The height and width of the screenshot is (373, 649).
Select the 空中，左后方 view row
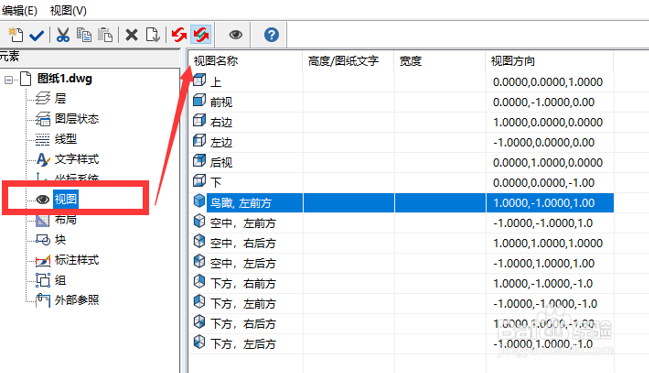(x=401, y=263)
